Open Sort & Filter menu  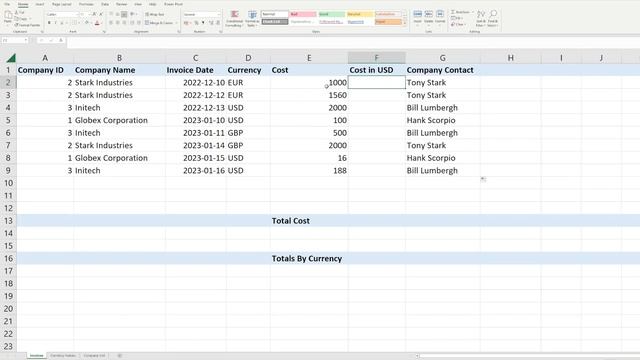[481, 19]
